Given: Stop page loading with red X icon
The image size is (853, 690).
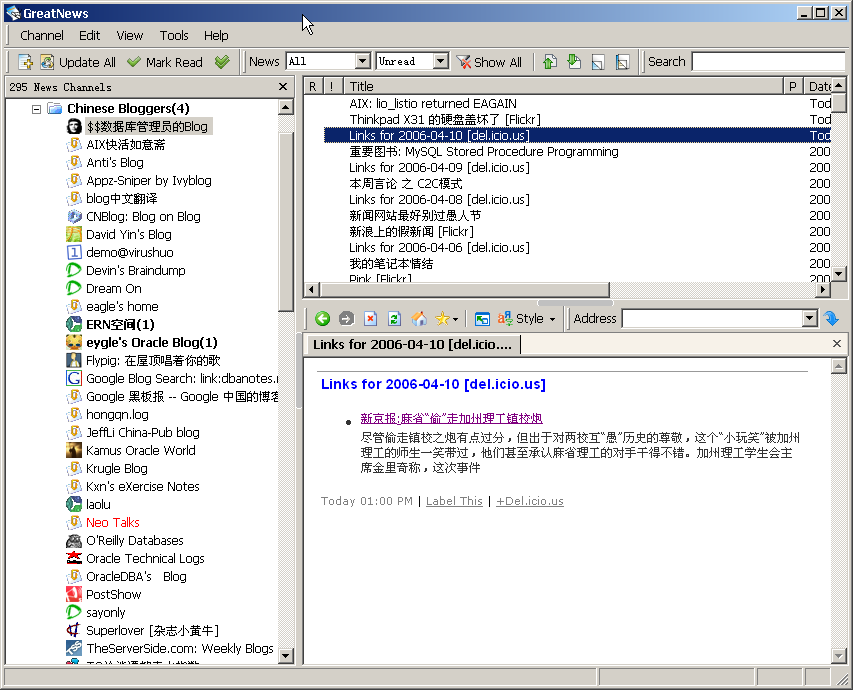Looking at the screenshot, I should click(370, 318).
